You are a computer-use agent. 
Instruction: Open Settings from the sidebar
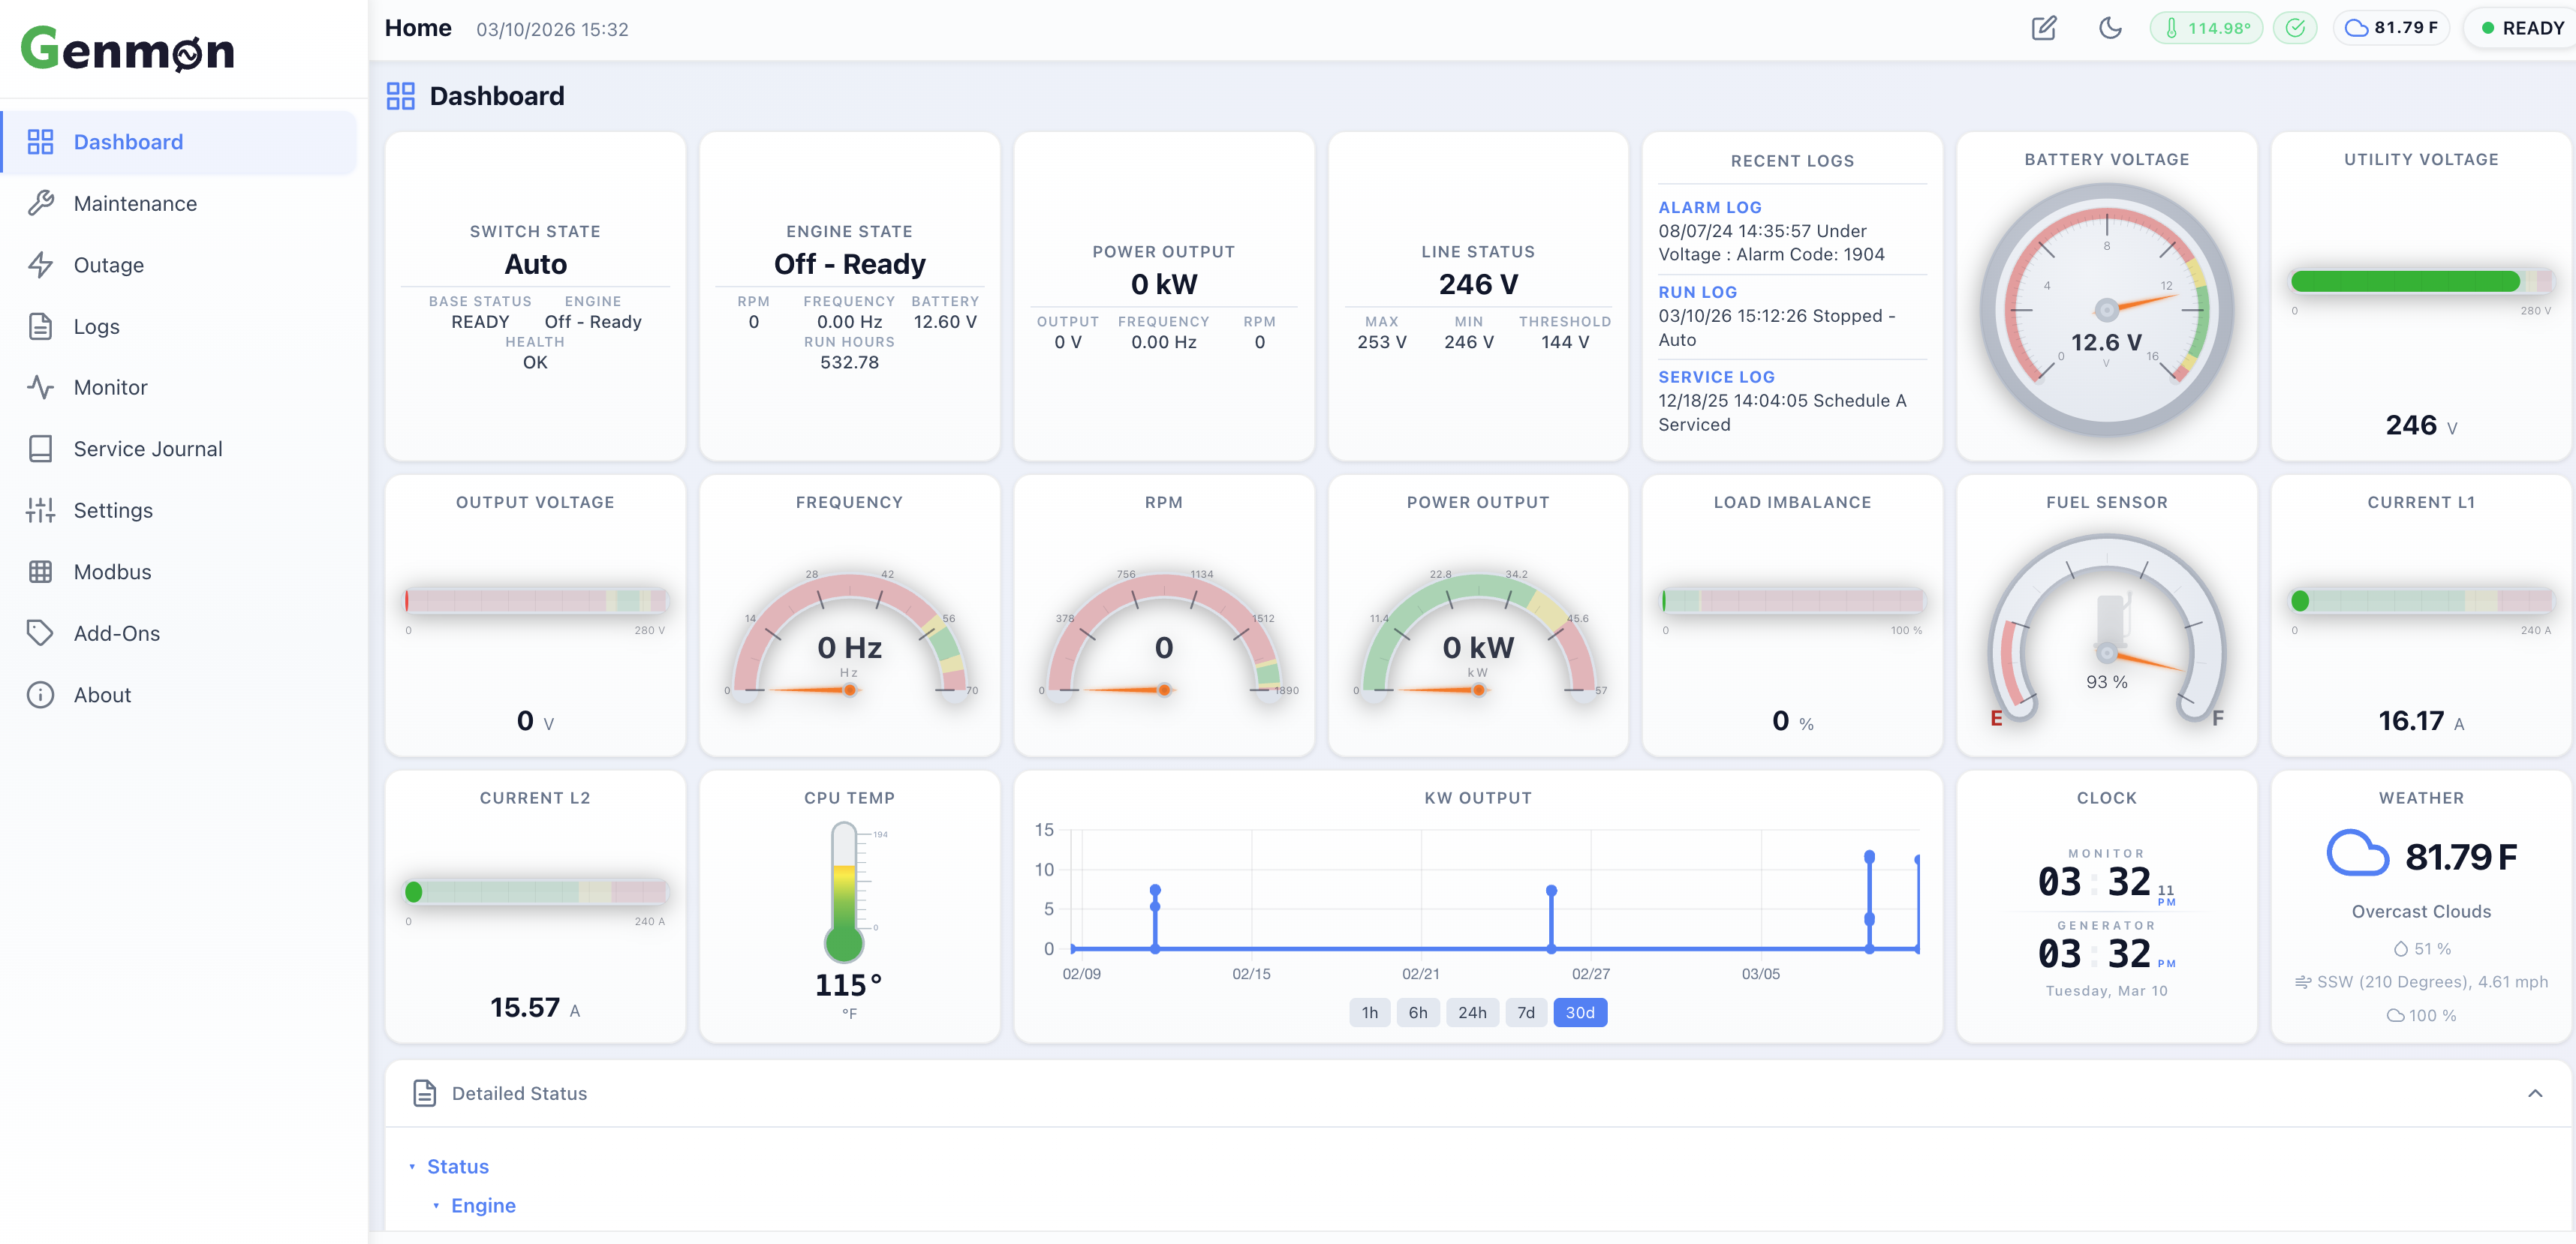click(x=114, y=510)
